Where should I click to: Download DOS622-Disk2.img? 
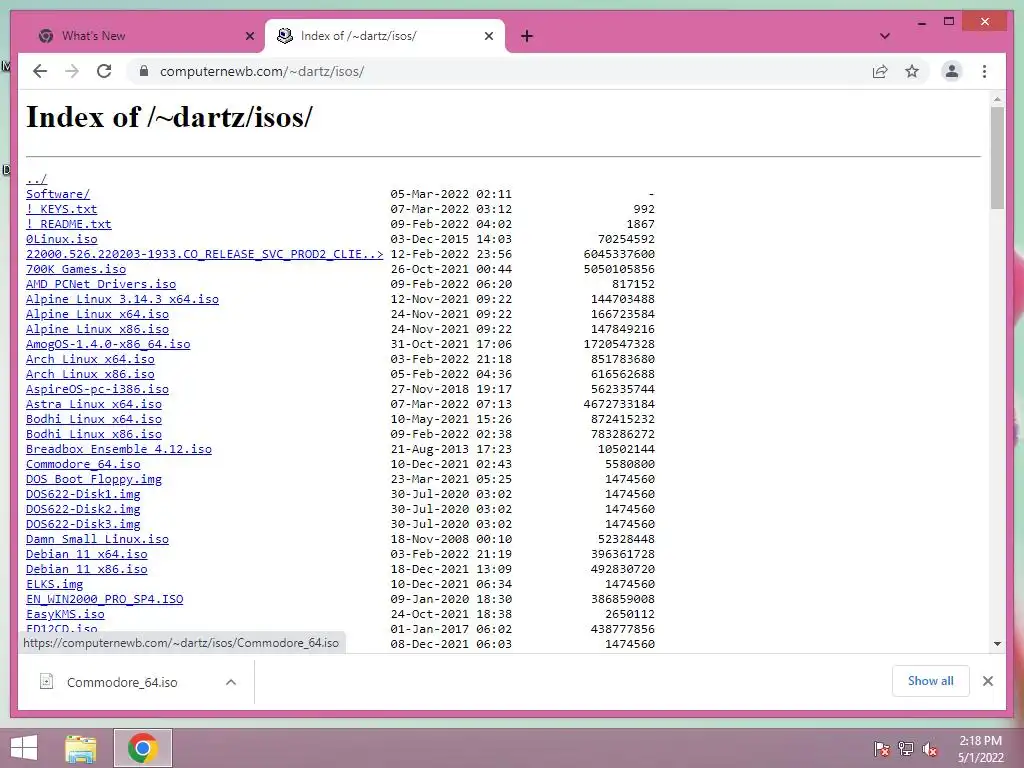coord(83,509)
